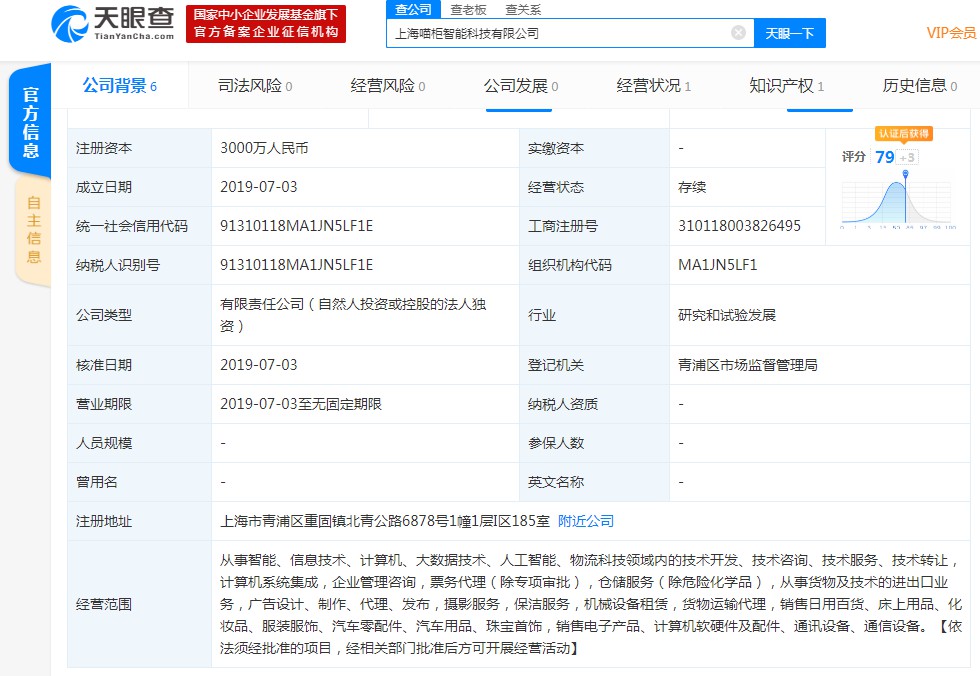Select the 经营风险 tab

click(388, 86)
